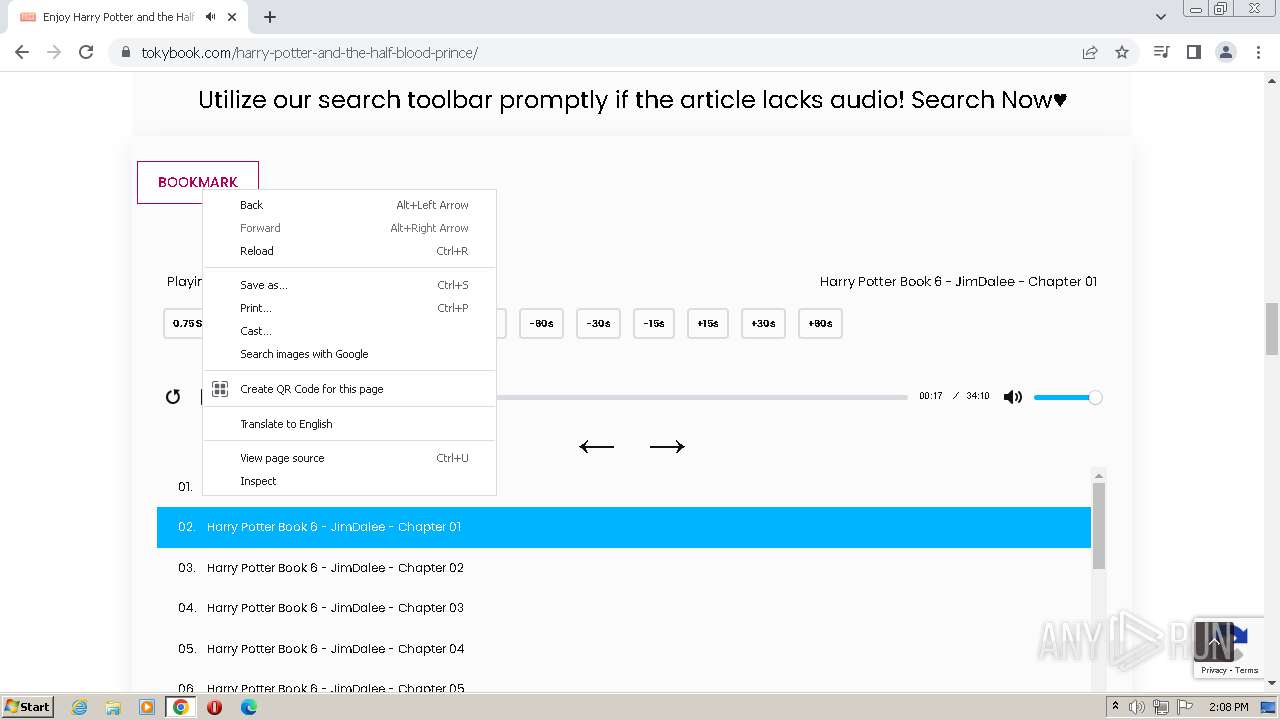The image size is (1280, 720).
Task: Play track 04 Chapter 03
Action: pyautogui.click(x=623, y=608)
